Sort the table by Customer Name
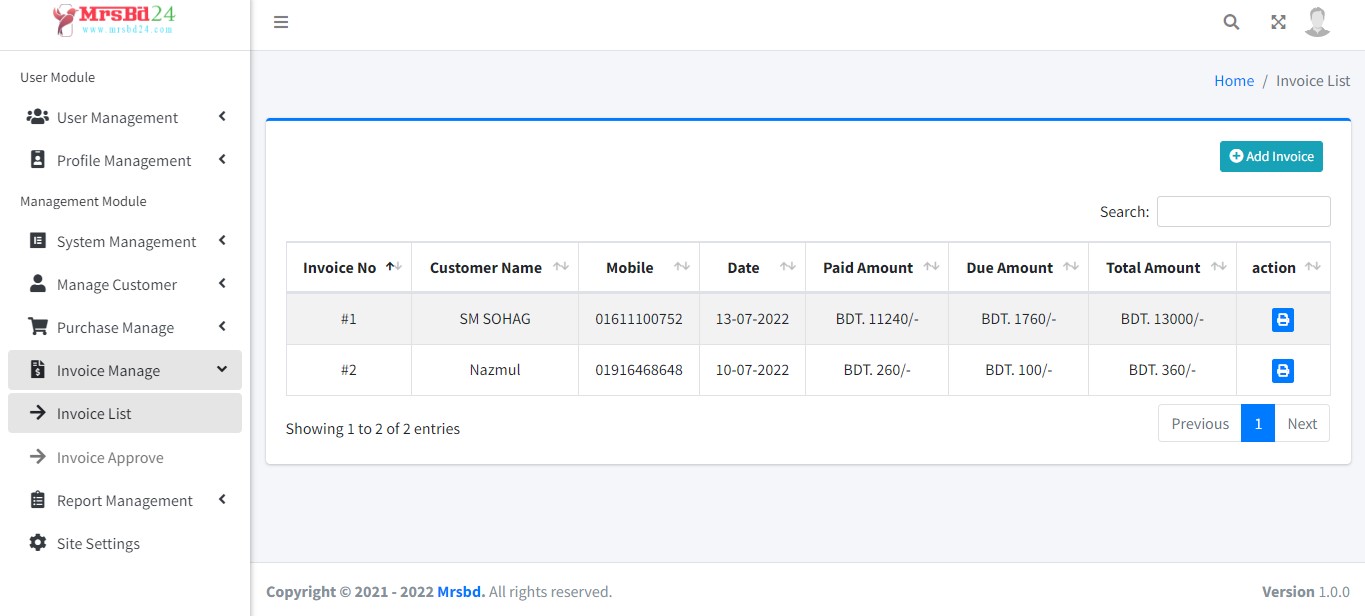 pos(485,267)
